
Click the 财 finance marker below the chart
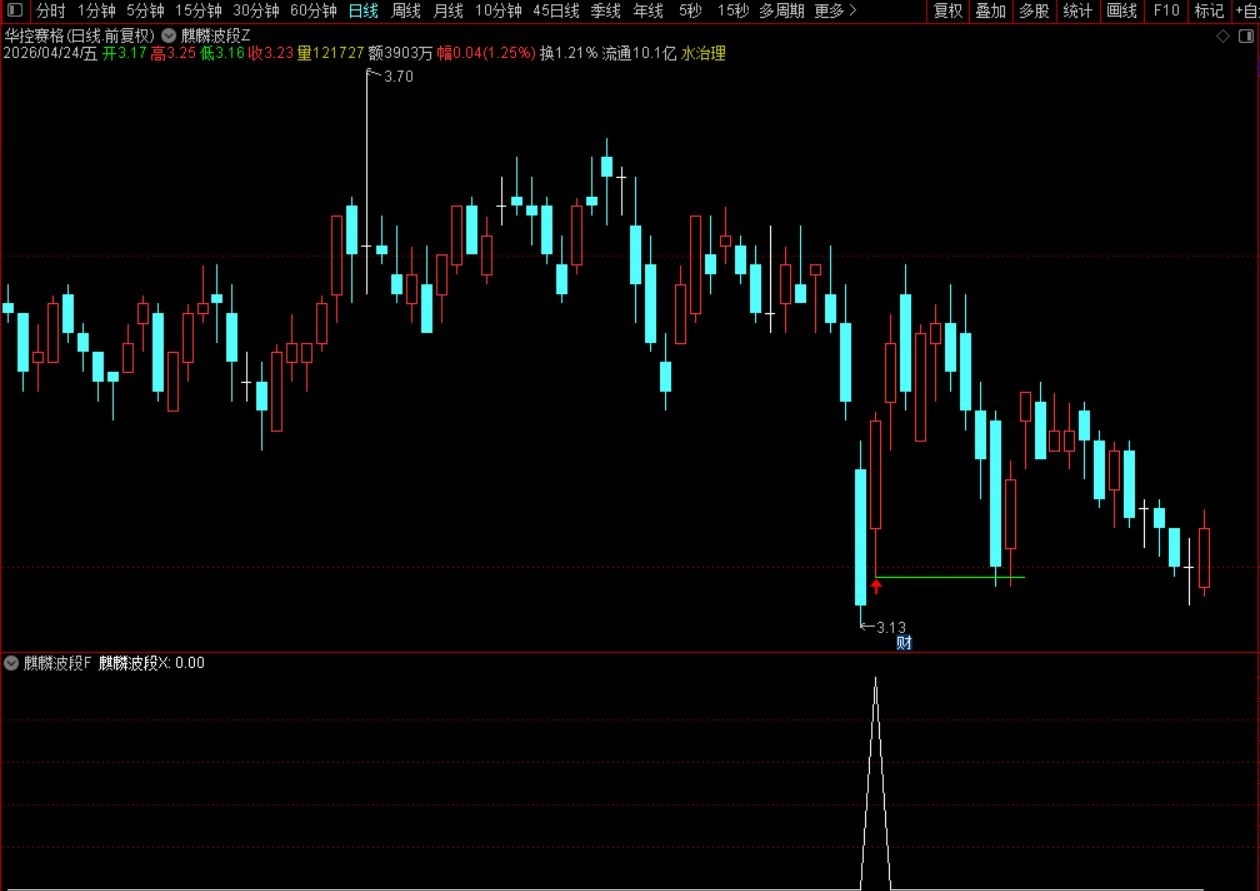point(904,643)
